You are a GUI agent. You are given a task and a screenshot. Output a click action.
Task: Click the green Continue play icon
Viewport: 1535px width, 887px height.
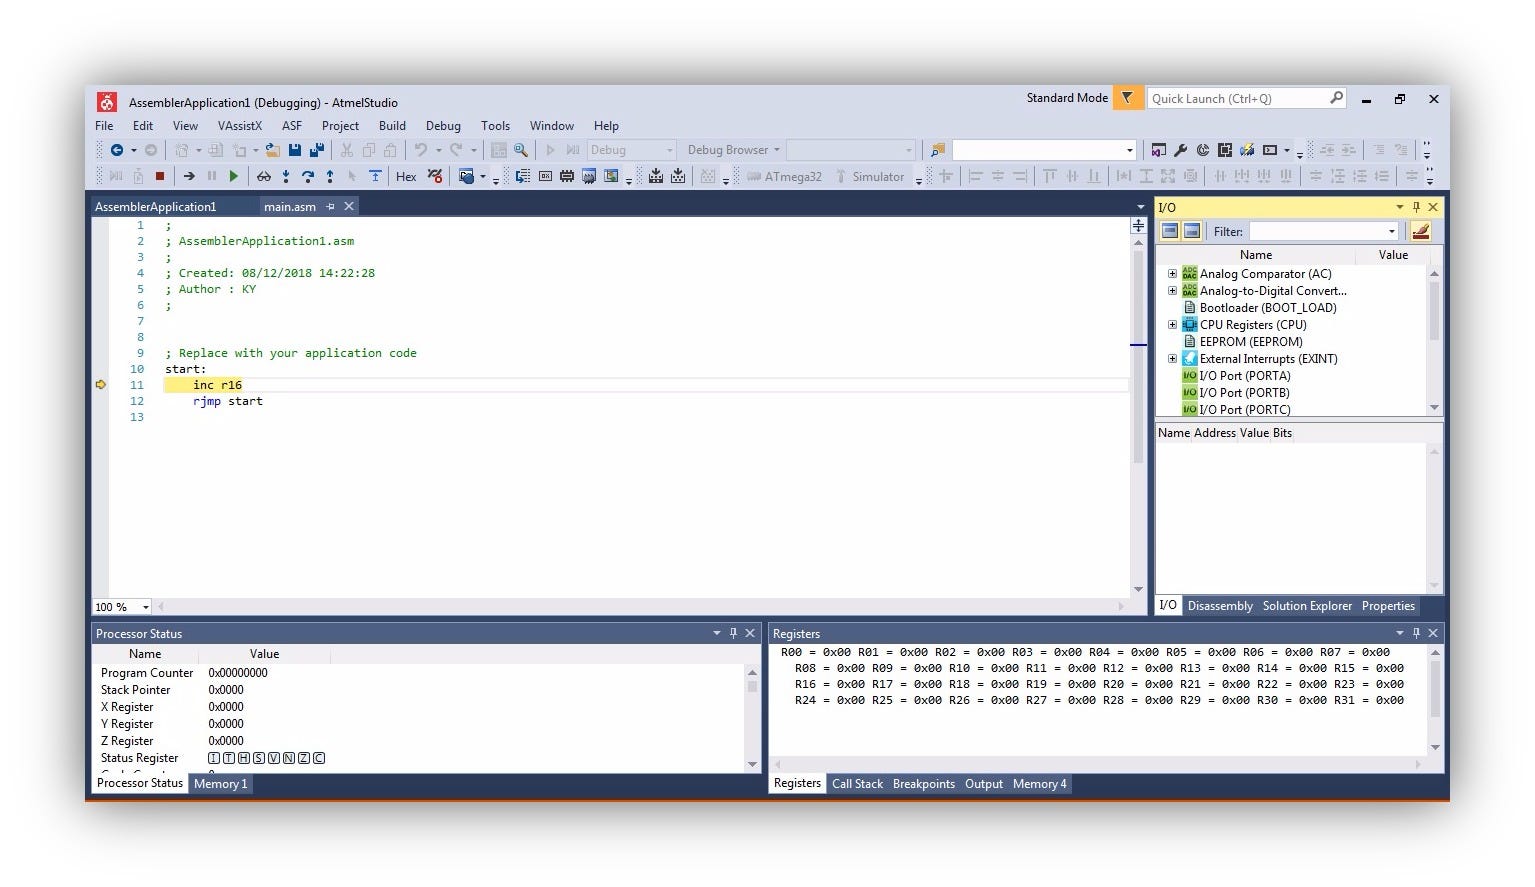coord(233,177)
